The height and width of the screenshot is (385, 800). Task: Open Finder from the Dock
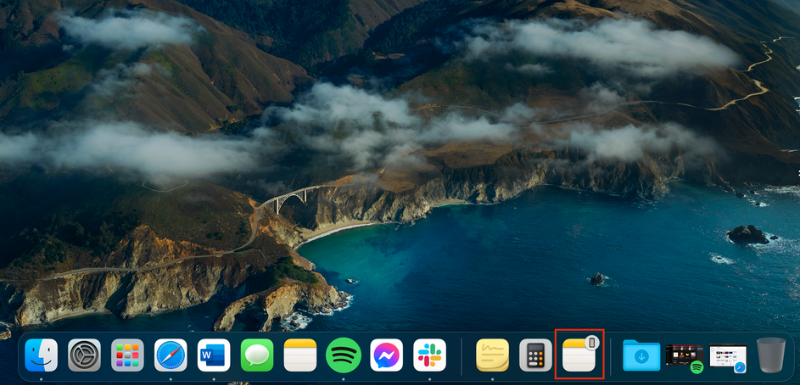click(41, 355)
